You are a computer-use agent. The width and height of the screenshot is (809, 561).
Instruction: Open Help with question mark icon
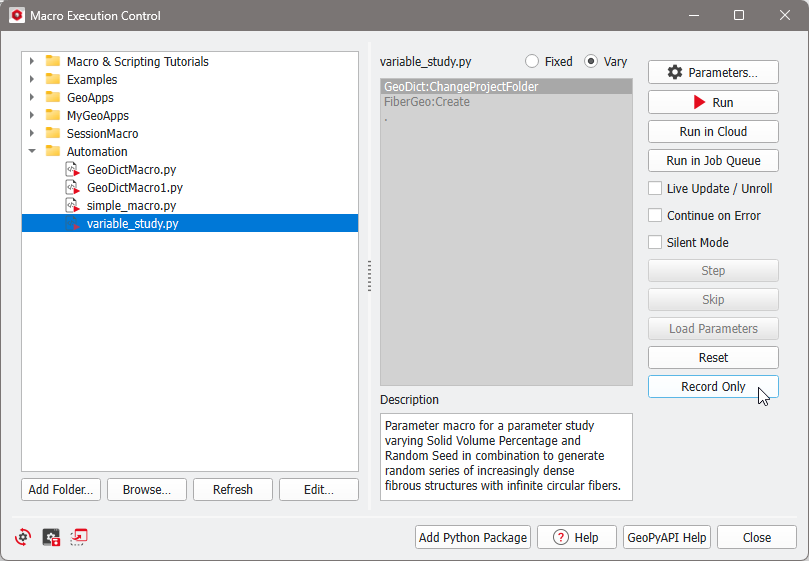[577, 537]
